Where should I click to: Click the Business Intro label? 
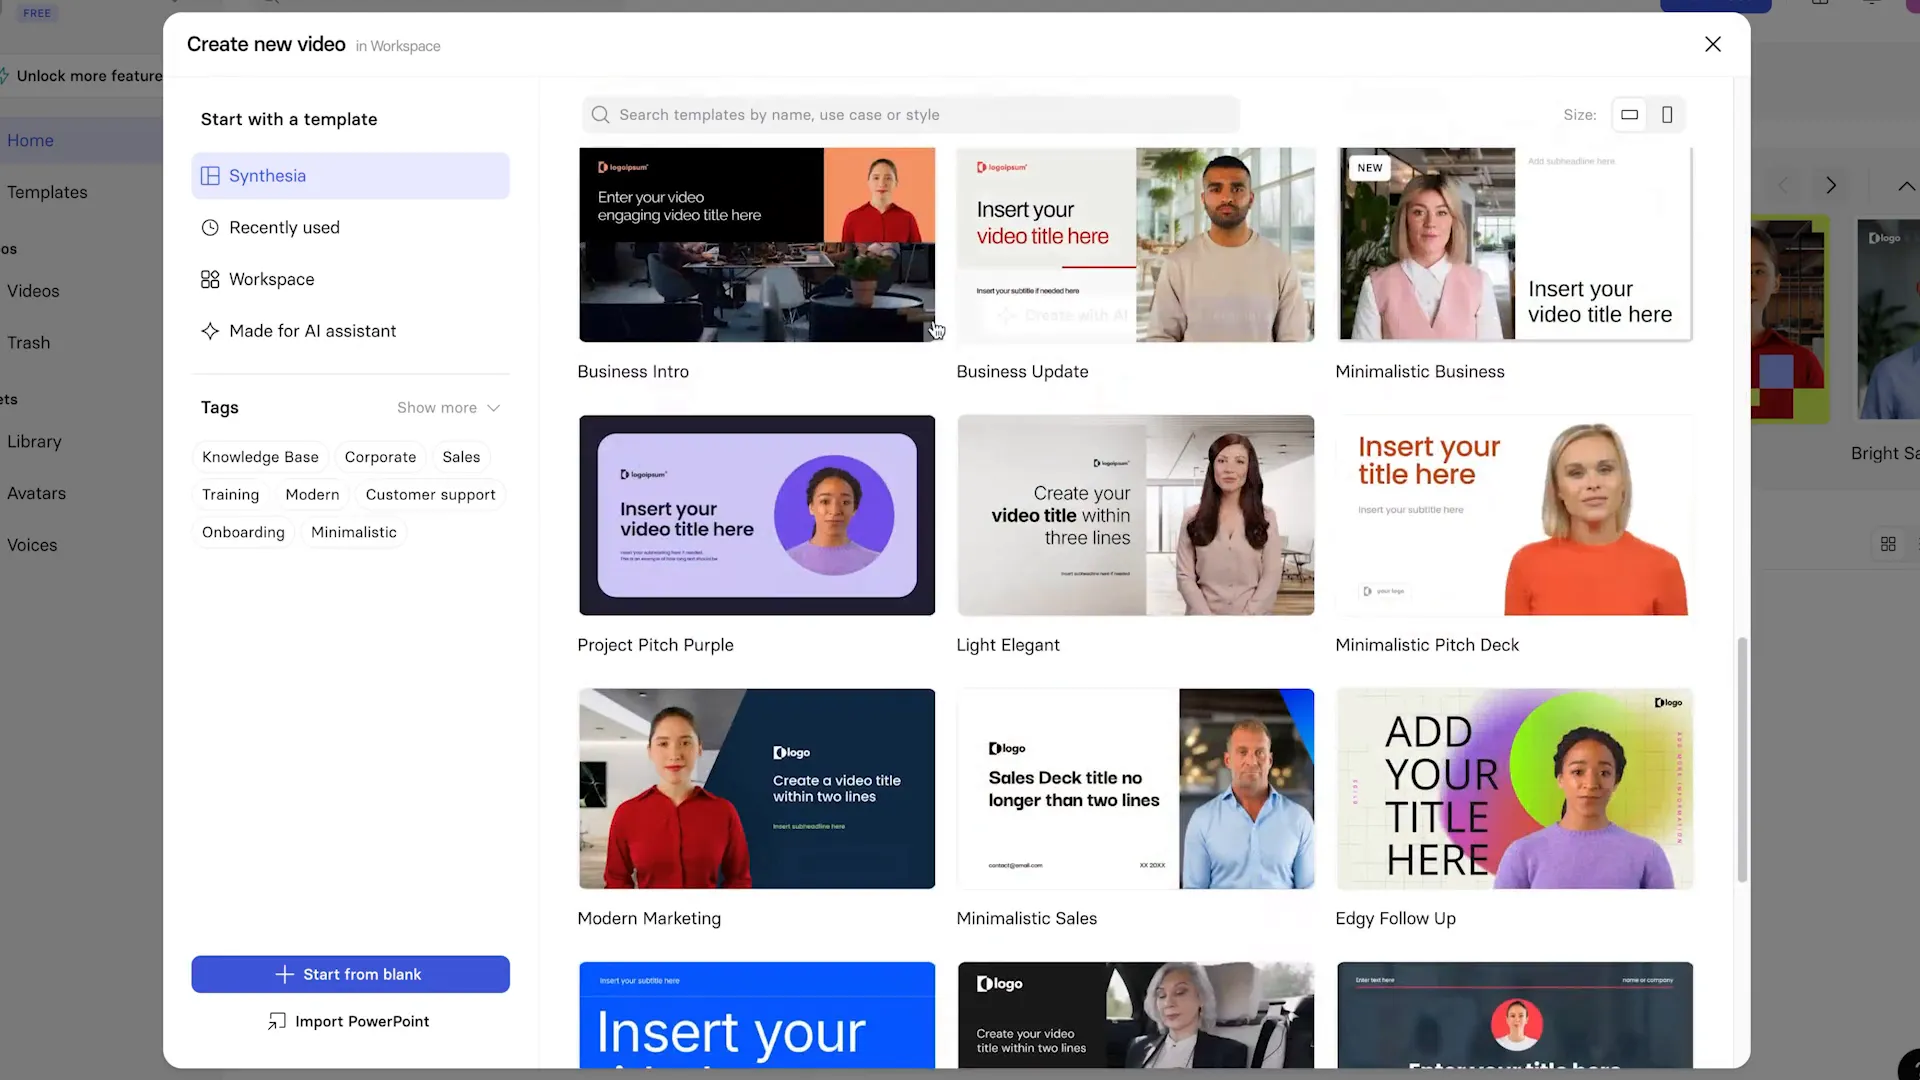point(633,372)
